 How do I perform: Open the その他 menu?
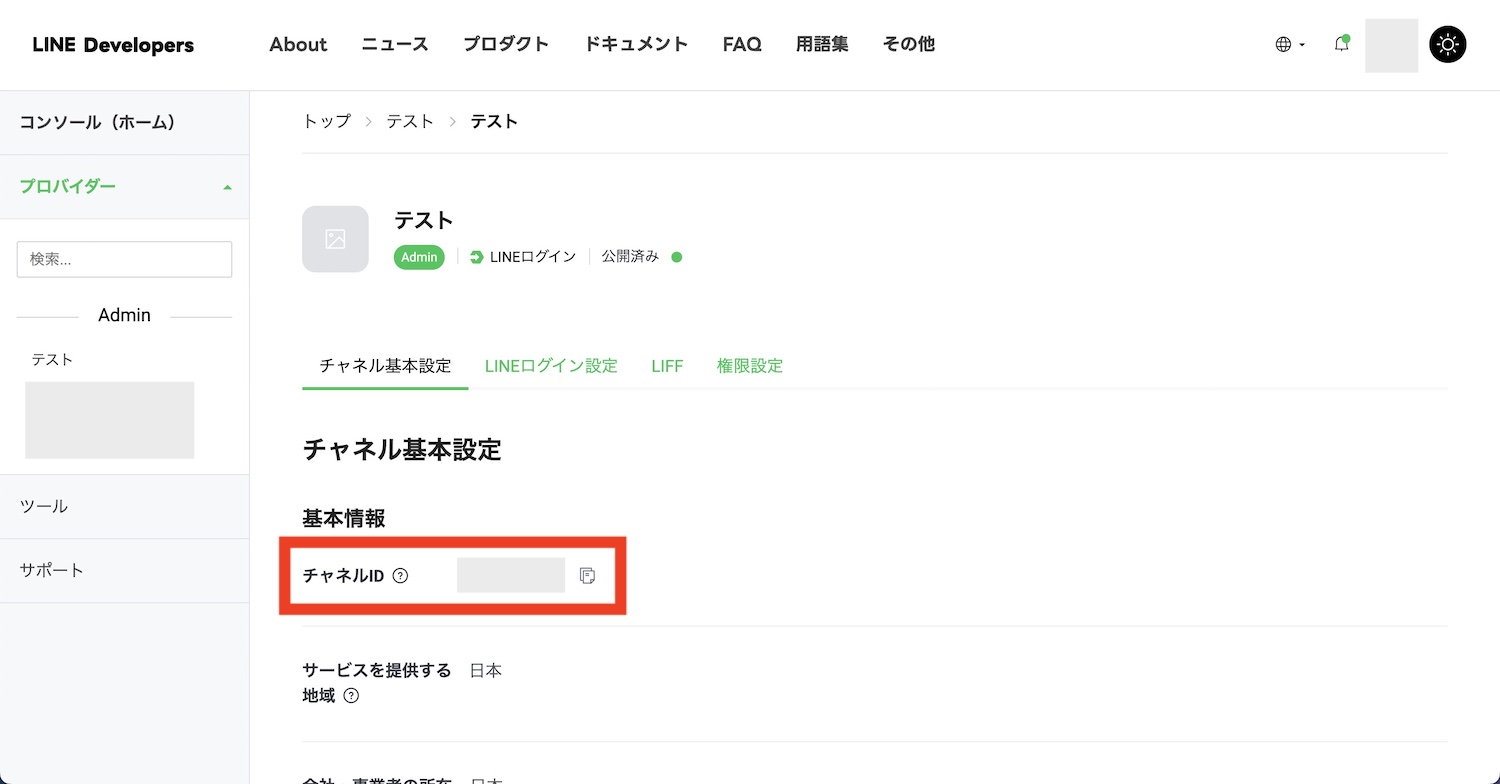pos(909,44)
